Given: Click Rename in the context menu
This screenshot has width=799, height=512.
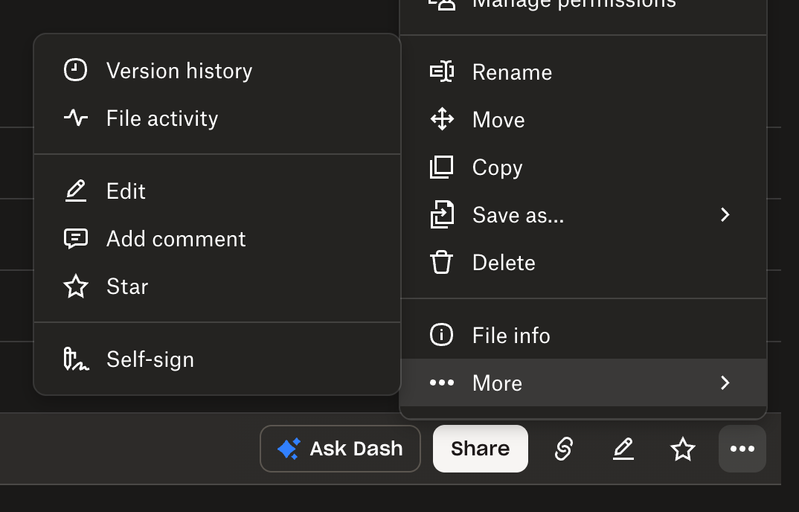Looking at the screenshot, I should [x=512, y=72].
